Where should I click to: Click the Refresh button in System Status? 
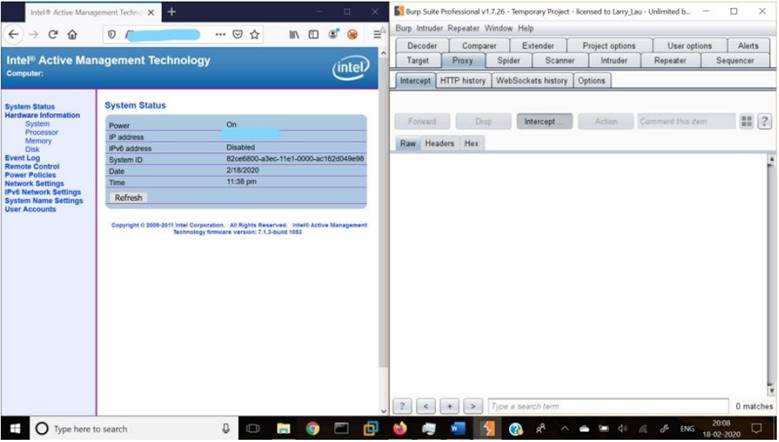[x=129, y=198]
